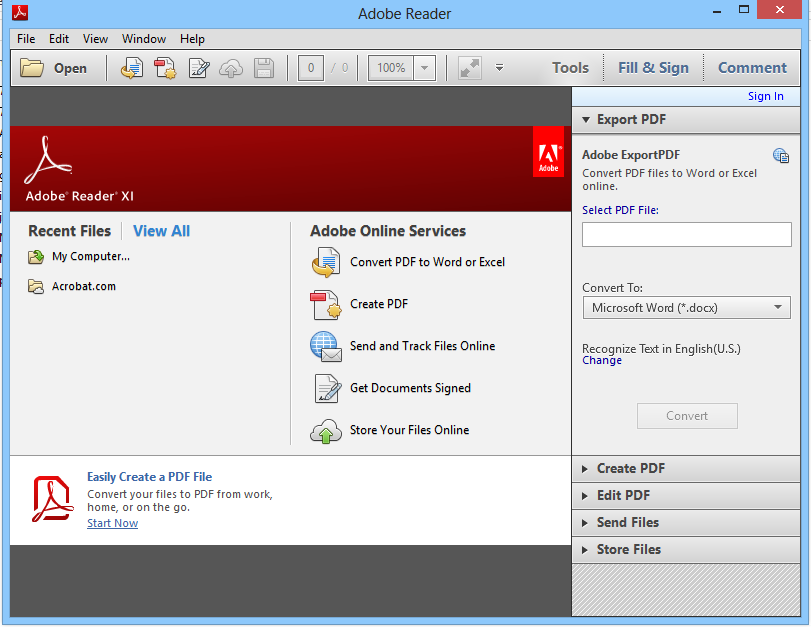Image resolution: width=811 pixels, height=627 pixels.
Task: Click the Get Documents Signed icon
Action: pos(327,389)
